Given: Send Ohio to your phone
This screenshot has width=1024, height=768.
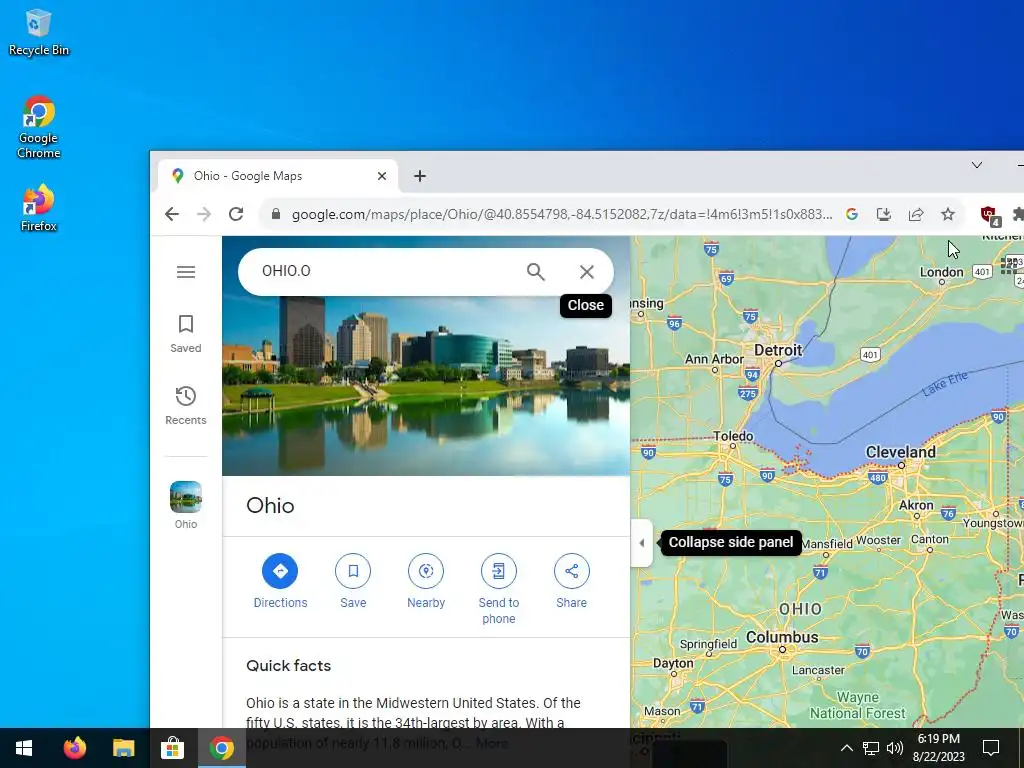Looking at the screenshot, I should (498, 589).
